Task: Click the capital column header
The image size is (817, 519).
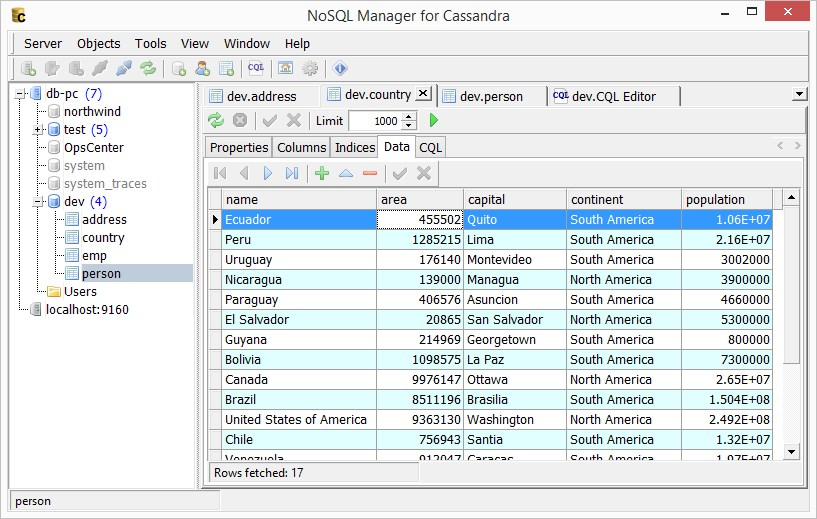Action: (x=515, y=200)
